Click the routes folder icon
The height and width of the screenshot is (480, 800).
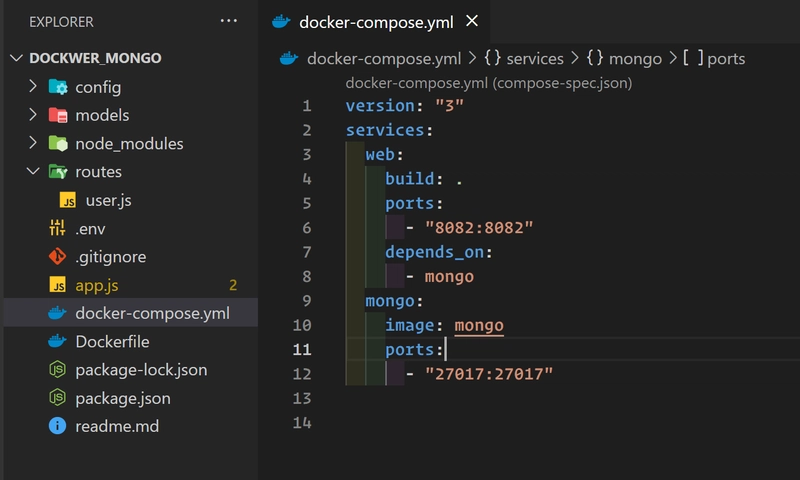(58, 172)
